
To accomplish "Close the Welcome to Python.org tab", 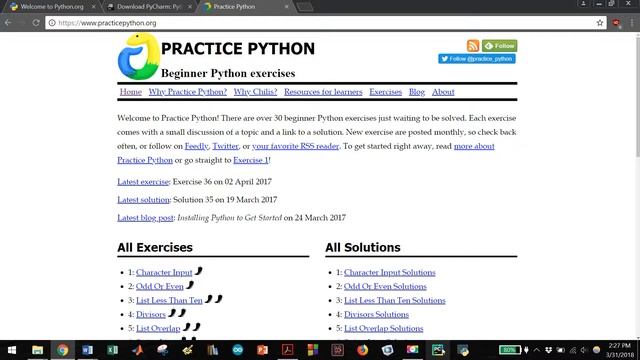I will [x=93, y=7].
